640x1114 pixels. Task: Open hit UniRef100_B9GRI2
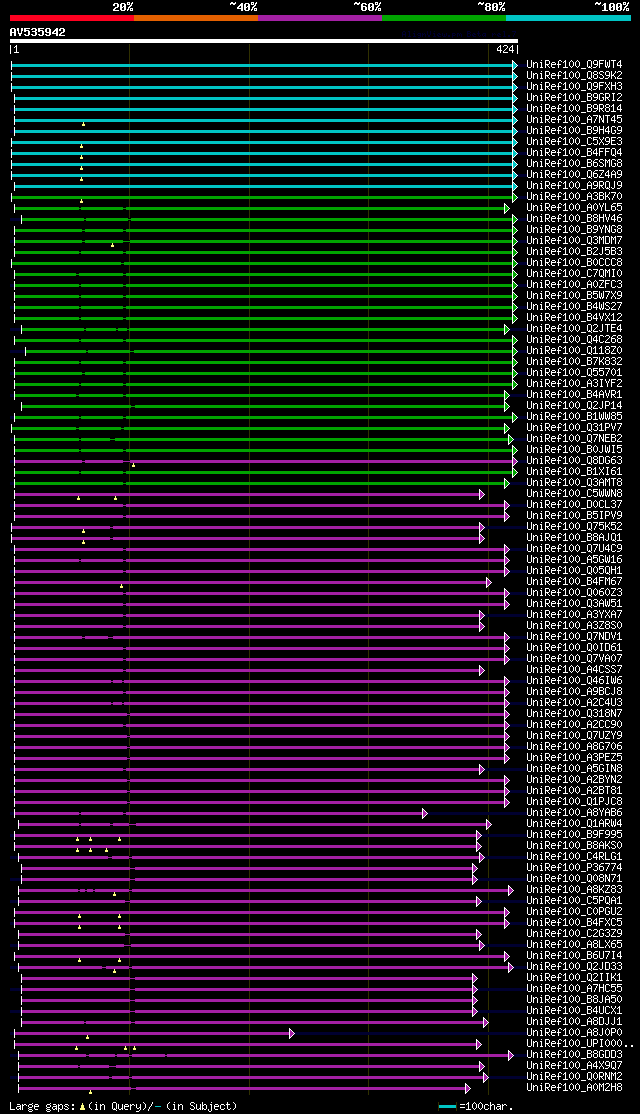575,97
